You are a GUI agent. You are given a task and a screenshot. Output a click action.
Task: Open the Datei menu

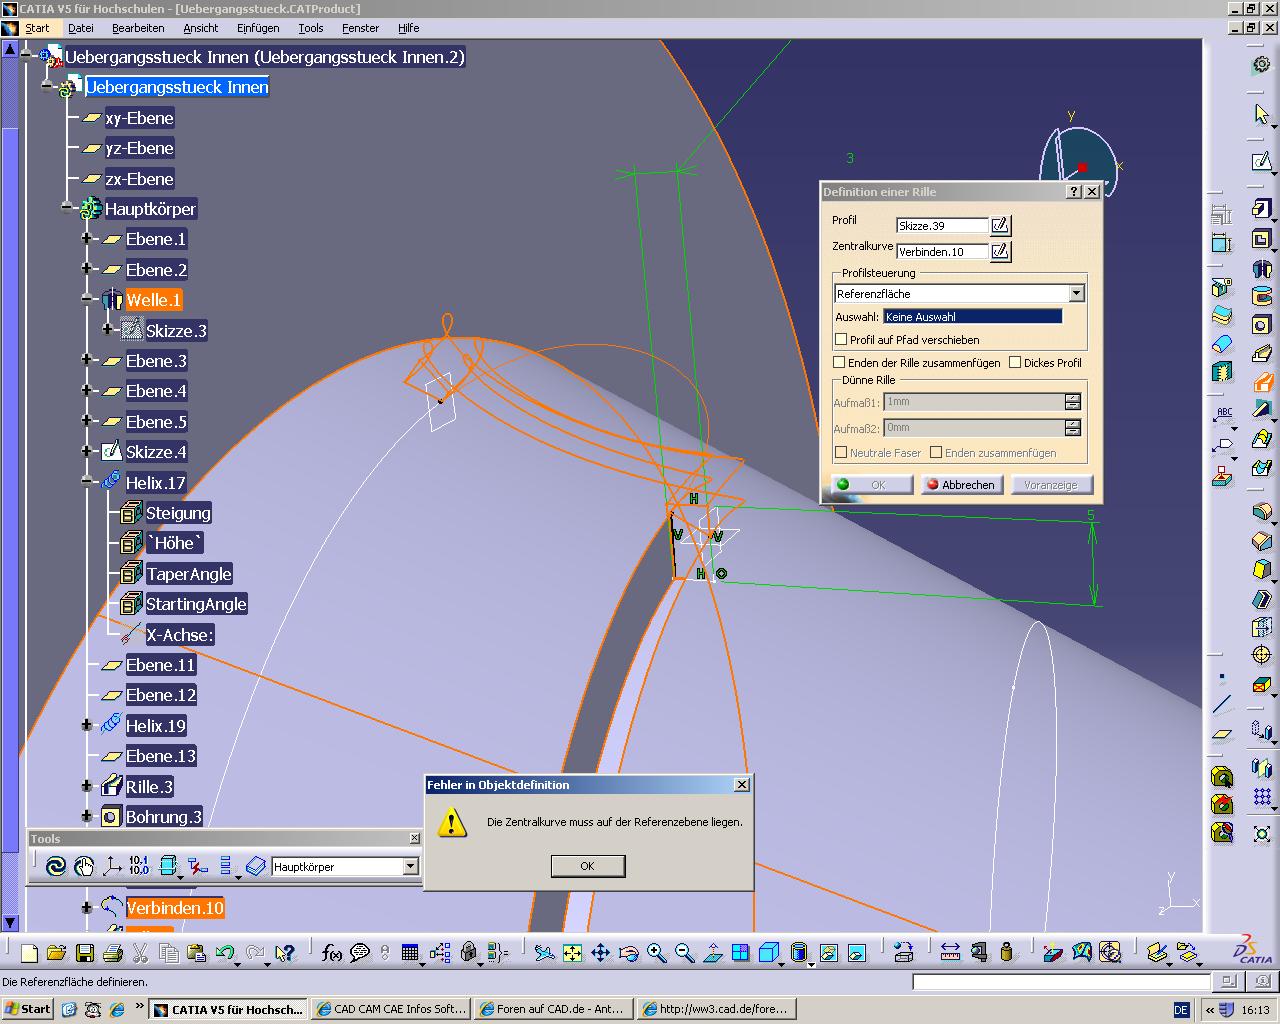tap(81, 28)
